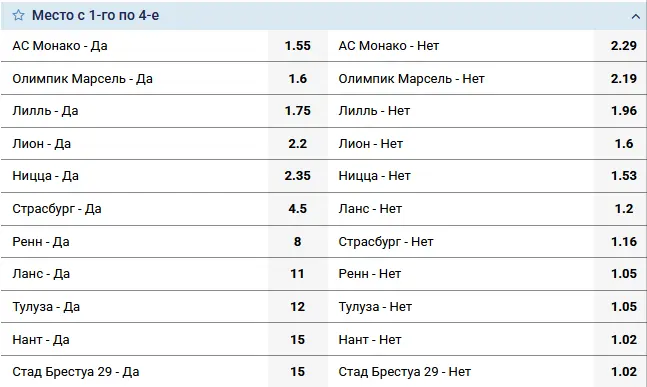Pick Страсбург Нет odds 1.16
Image resolution: width=647 pixels, height=387 pixels.
pyautogui.click(x=623, y=241)
